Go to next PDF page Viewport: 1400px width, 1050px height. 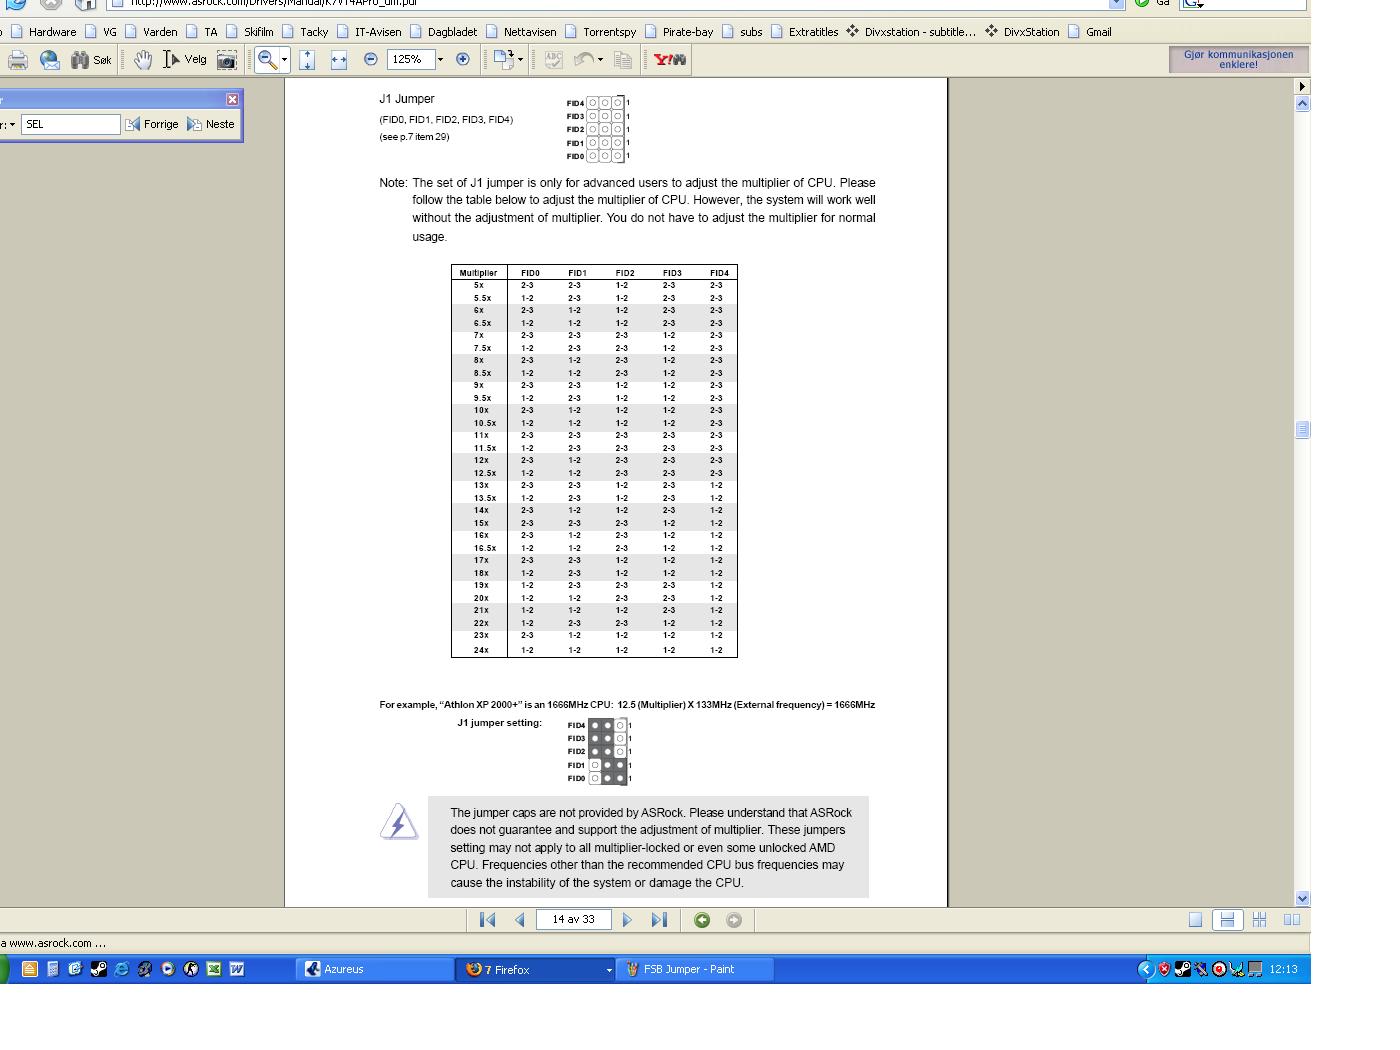tap(627, 920)
